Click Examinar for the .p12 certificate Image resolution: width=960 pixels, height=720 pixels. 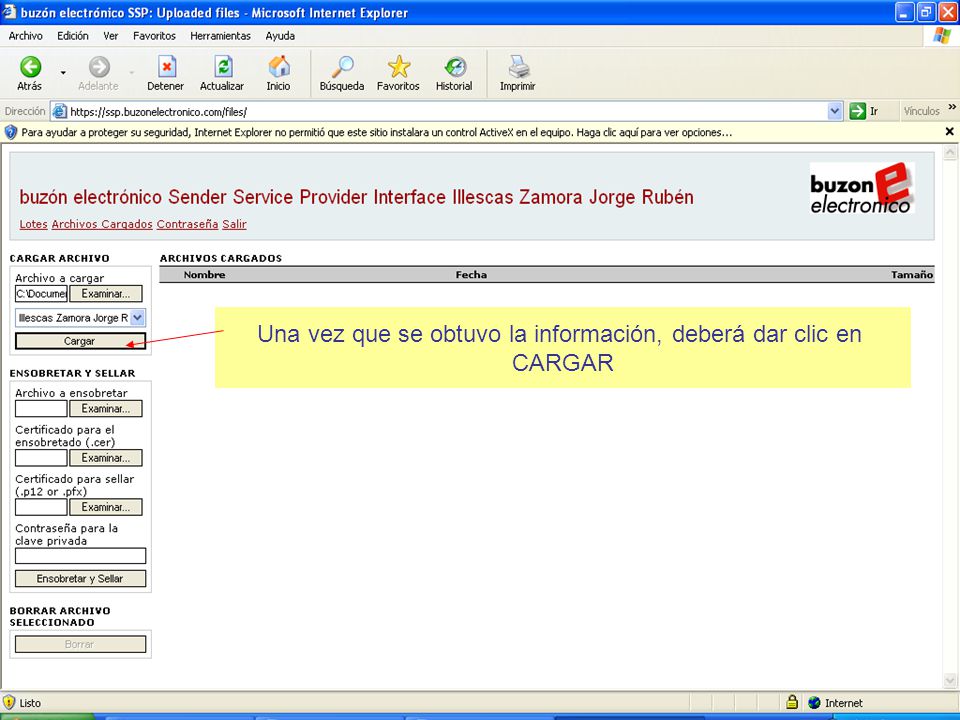(105, 507)
